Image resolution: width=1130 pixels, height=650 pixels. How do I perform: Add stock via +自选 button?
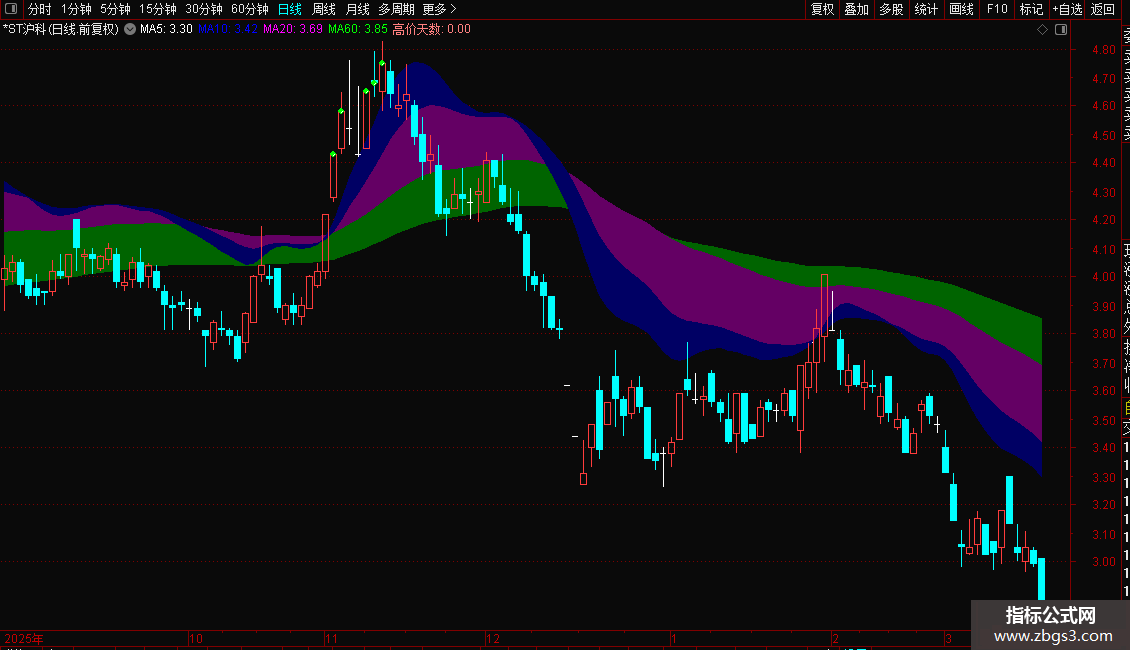1067,9
